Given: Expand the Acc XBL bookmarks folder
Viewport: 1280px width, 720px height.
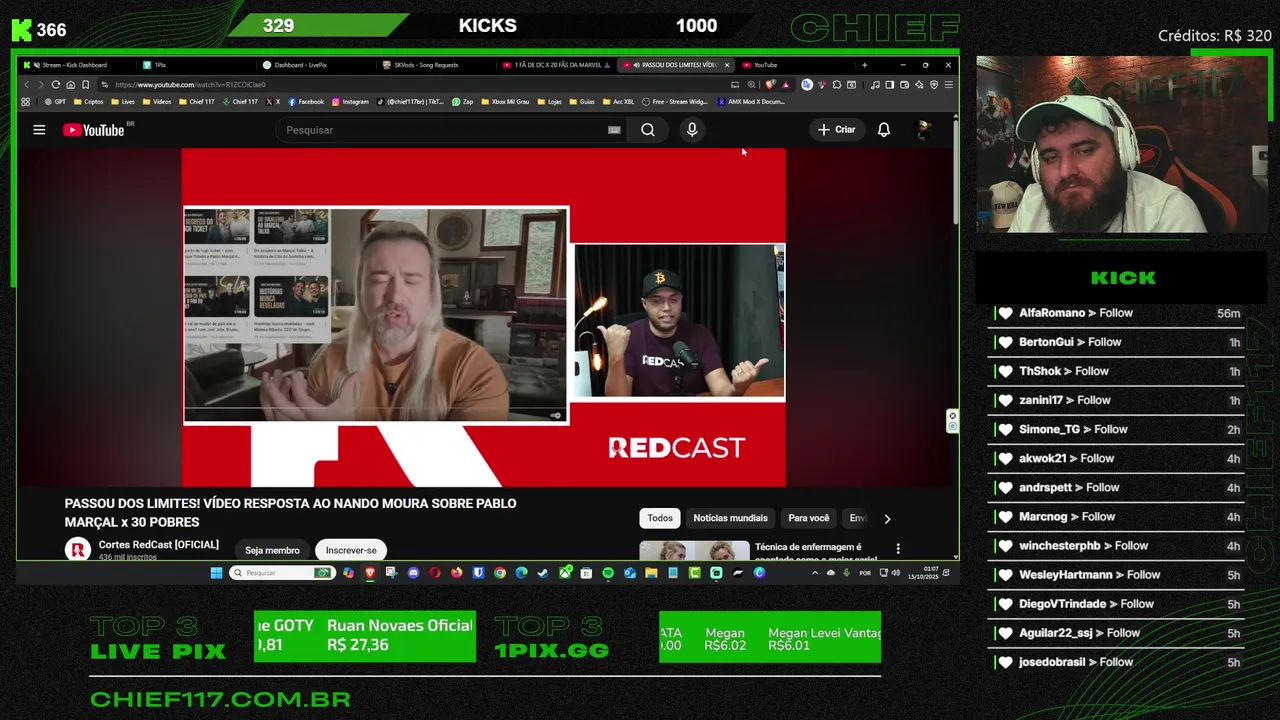Looking at the screenshot, I should click(617, 102).
